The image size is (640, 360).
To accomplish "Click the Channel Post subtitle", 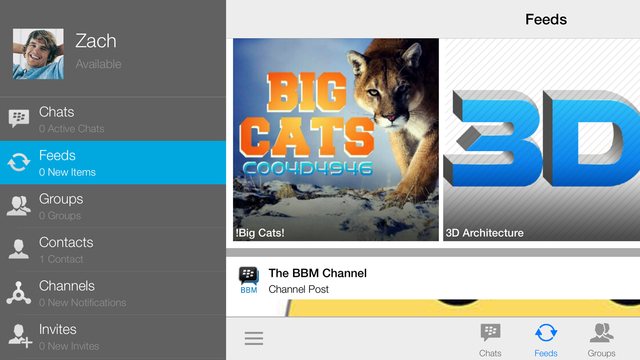I will pyautogui.click(x=298, y=289).
